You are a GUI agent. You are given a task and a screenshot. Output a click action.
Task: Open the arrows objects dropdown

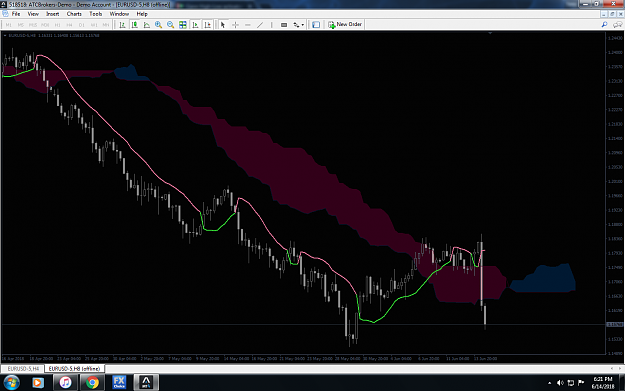(x=299, y=25)
